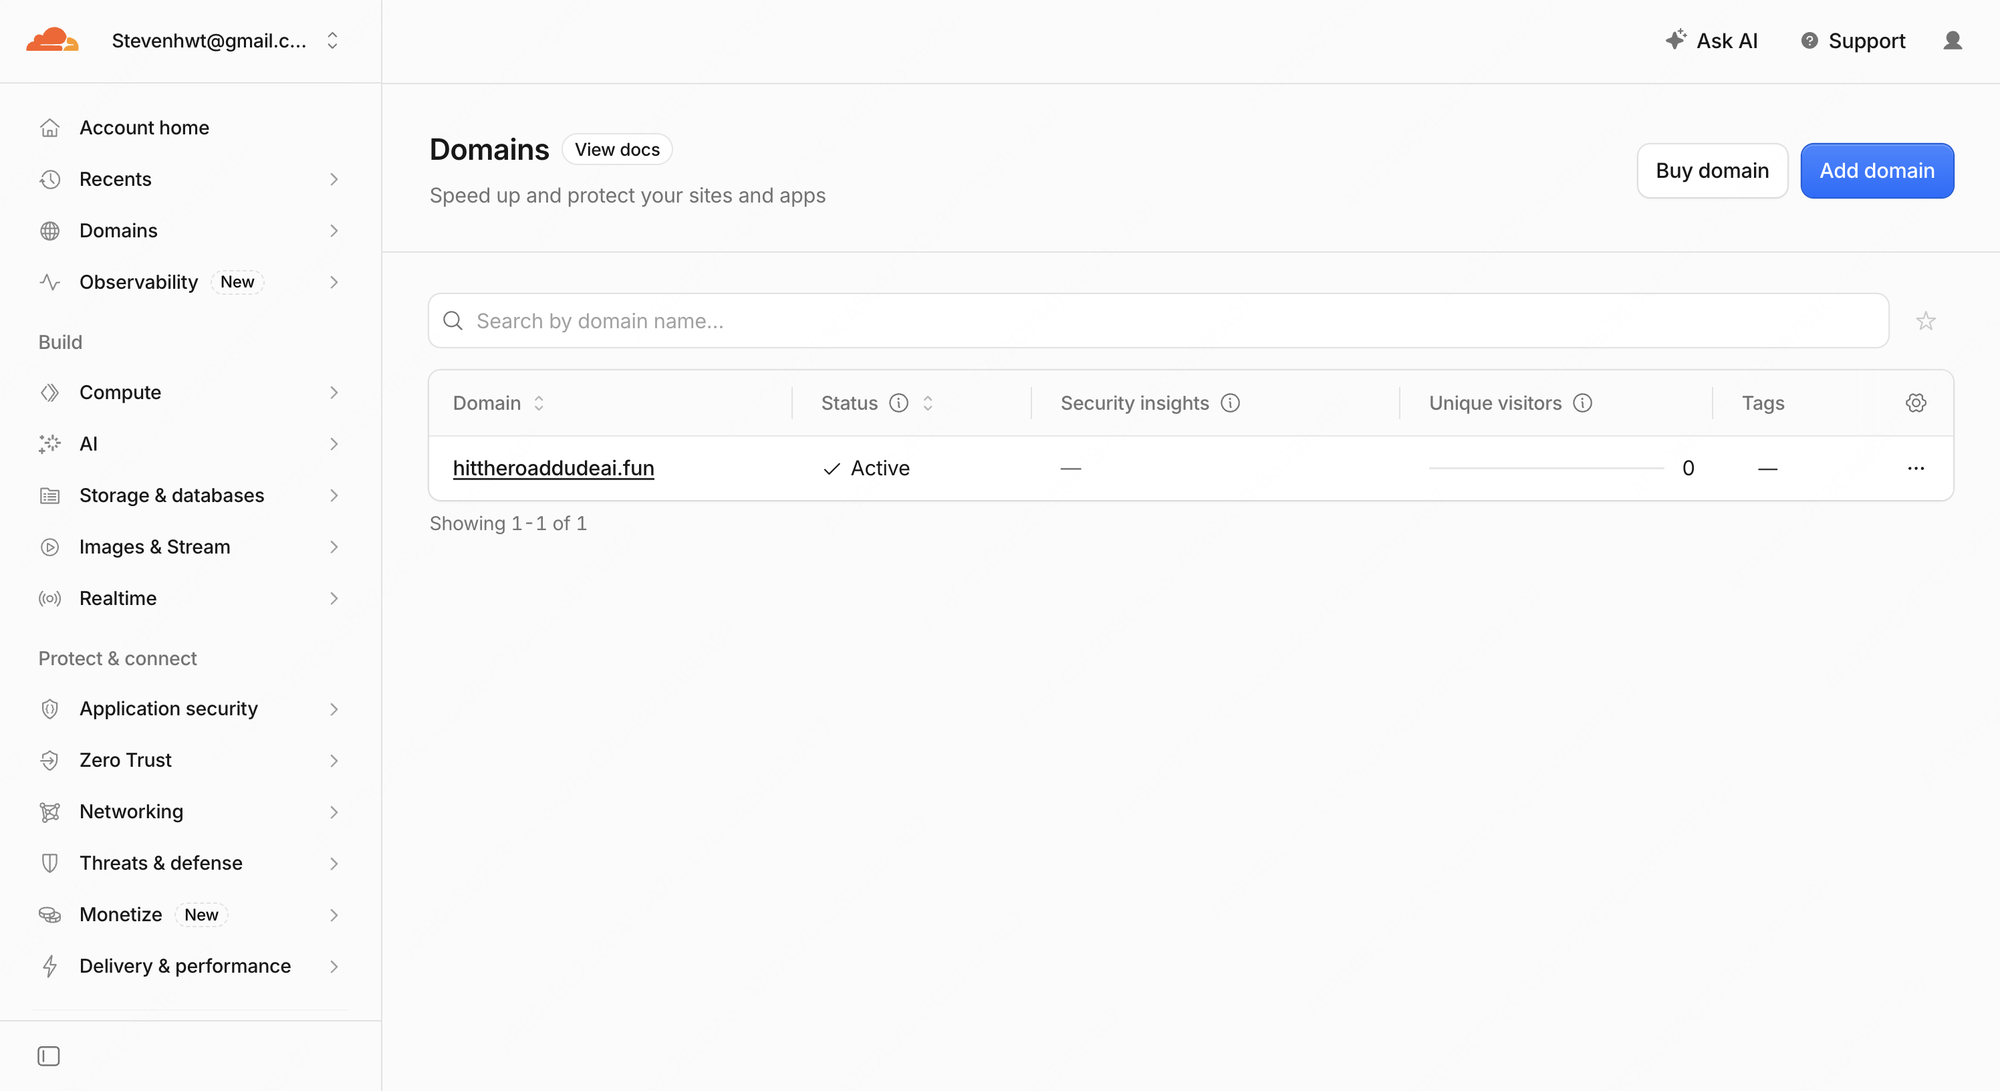Screen dimensions: 2000x1091
Task: Click the Buy domain button
Action: point(1712,171)
